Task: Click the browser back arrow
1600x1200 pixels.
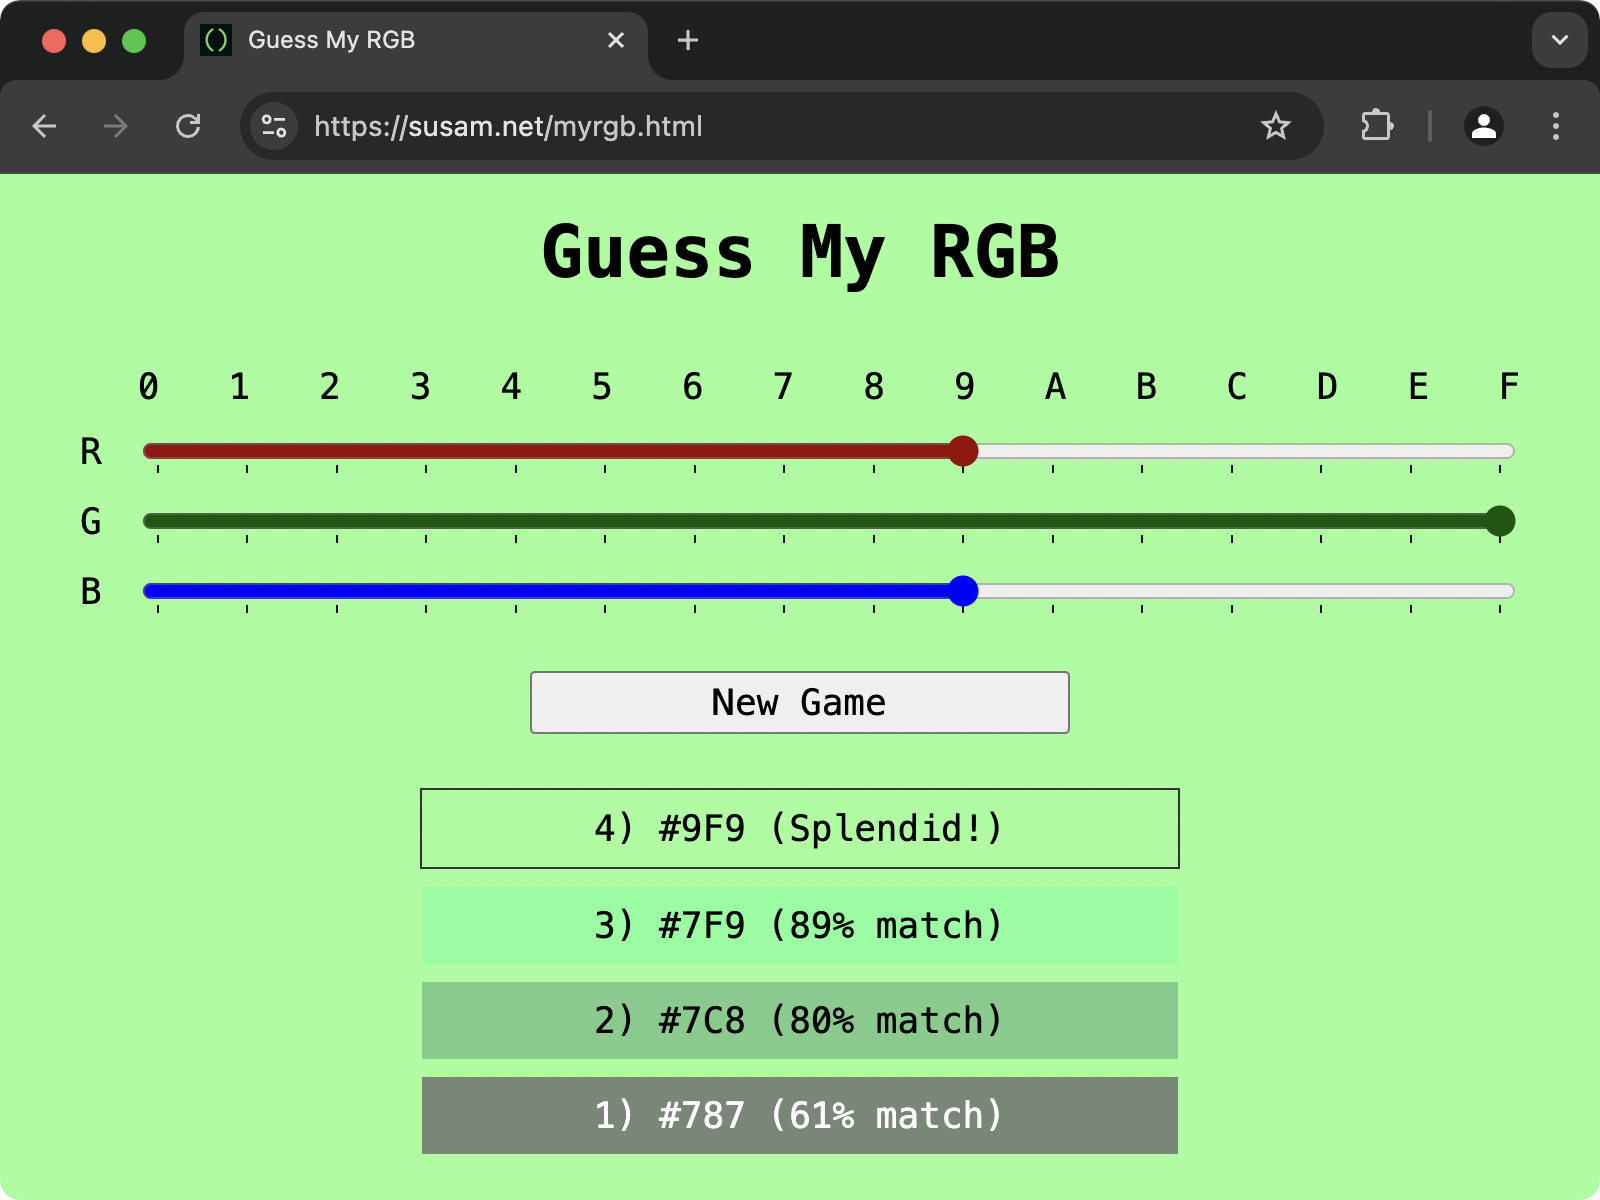Action: (44, 126)
